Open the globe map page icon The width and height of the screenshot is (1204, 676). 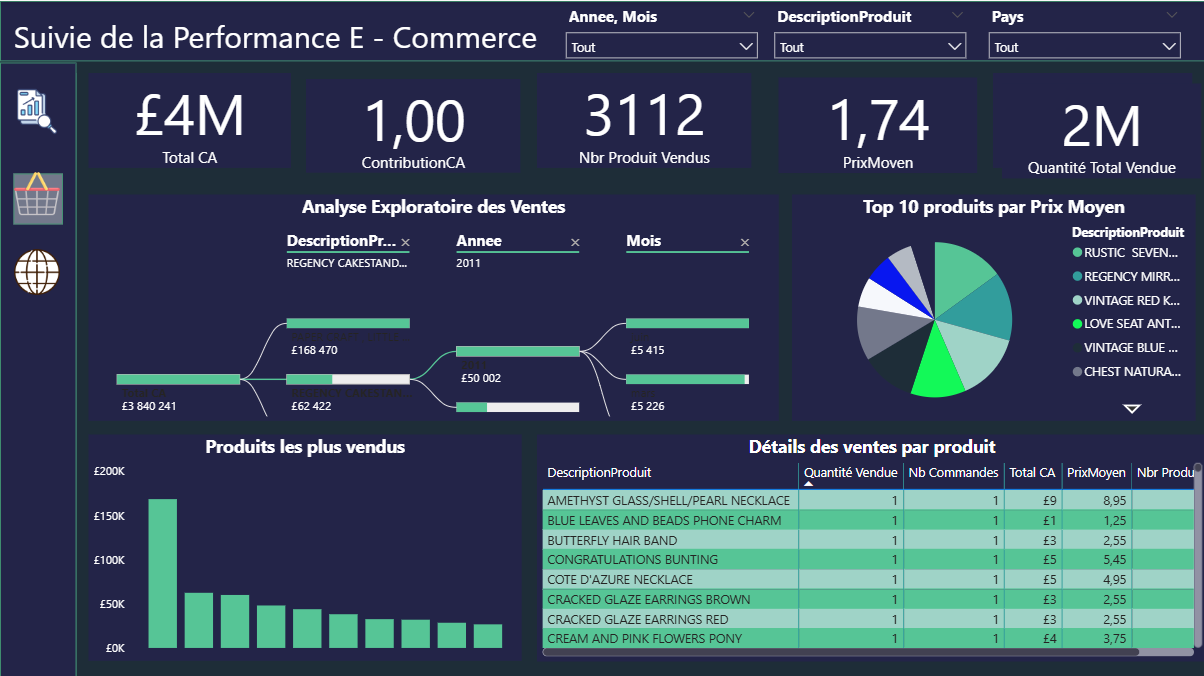click(x=37, y=272)
